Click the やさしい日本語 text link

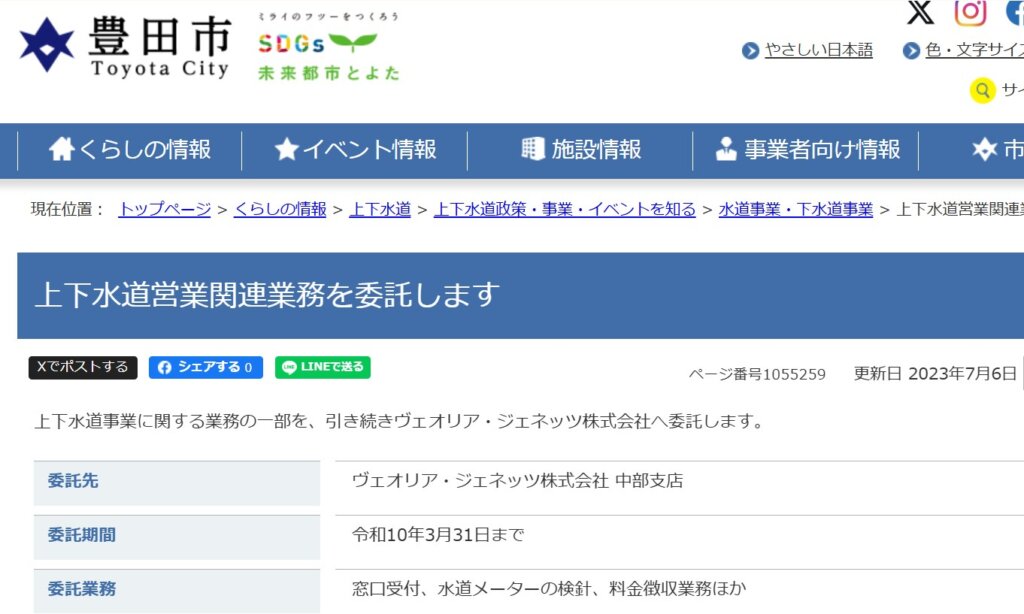coord(818,51)
